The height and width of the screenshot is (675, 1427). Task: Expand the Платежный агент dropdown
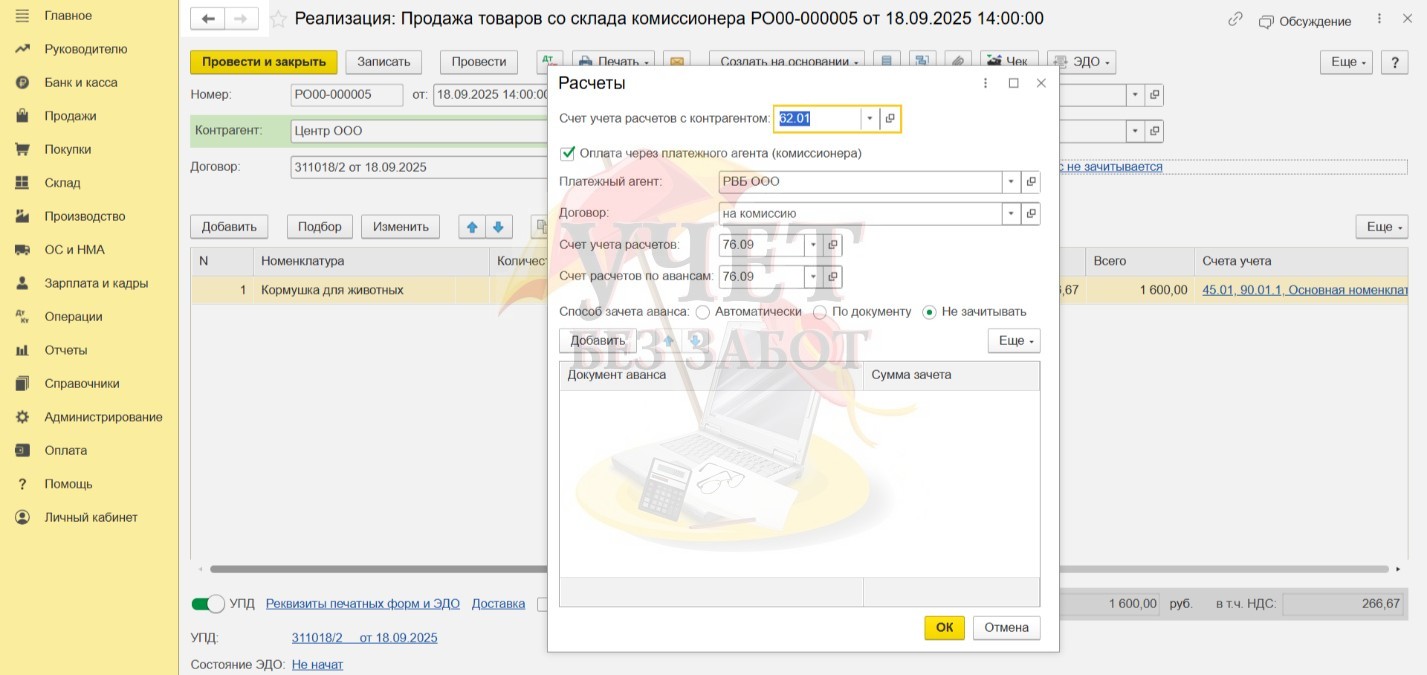click(1012, 182)
